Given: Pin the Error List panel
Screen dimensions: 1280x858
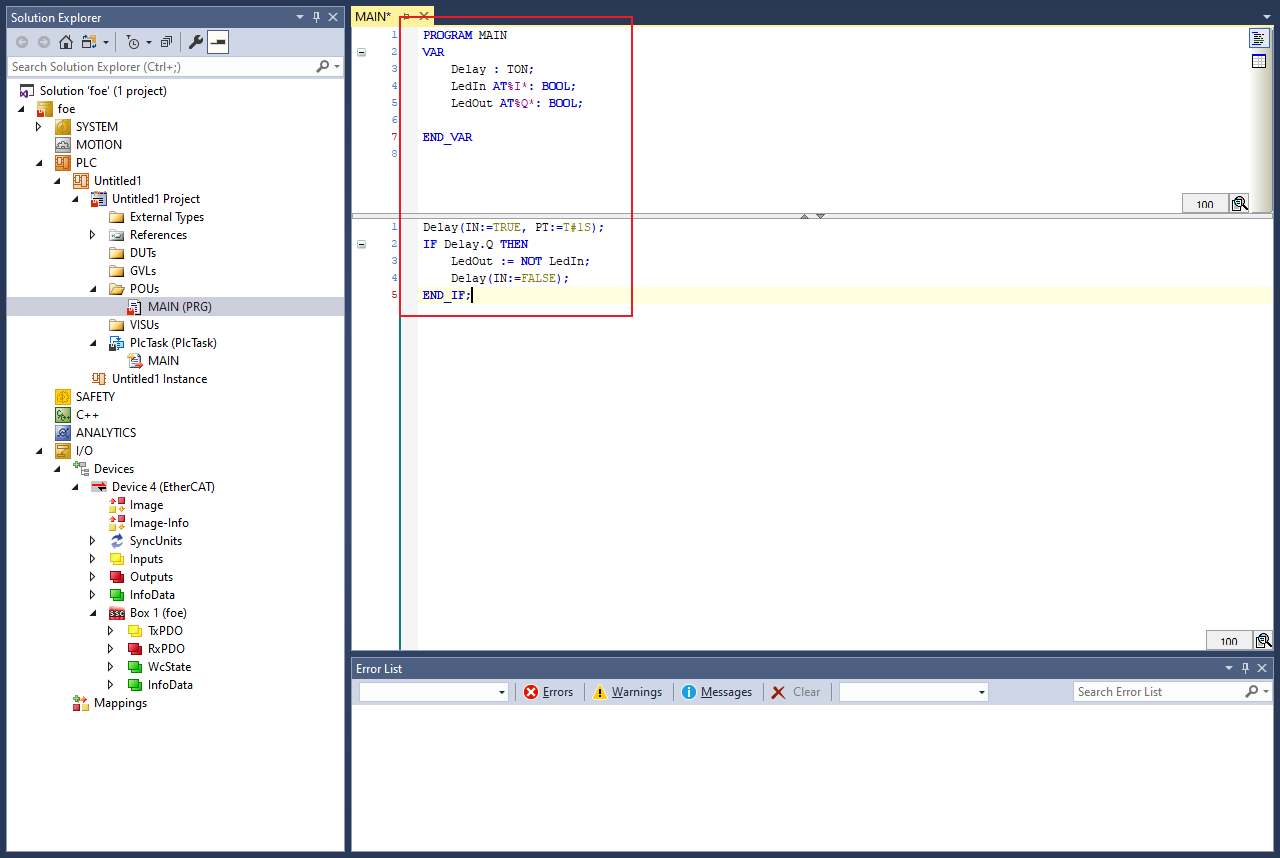Looking at the screenshot, I should (1245, 668).
